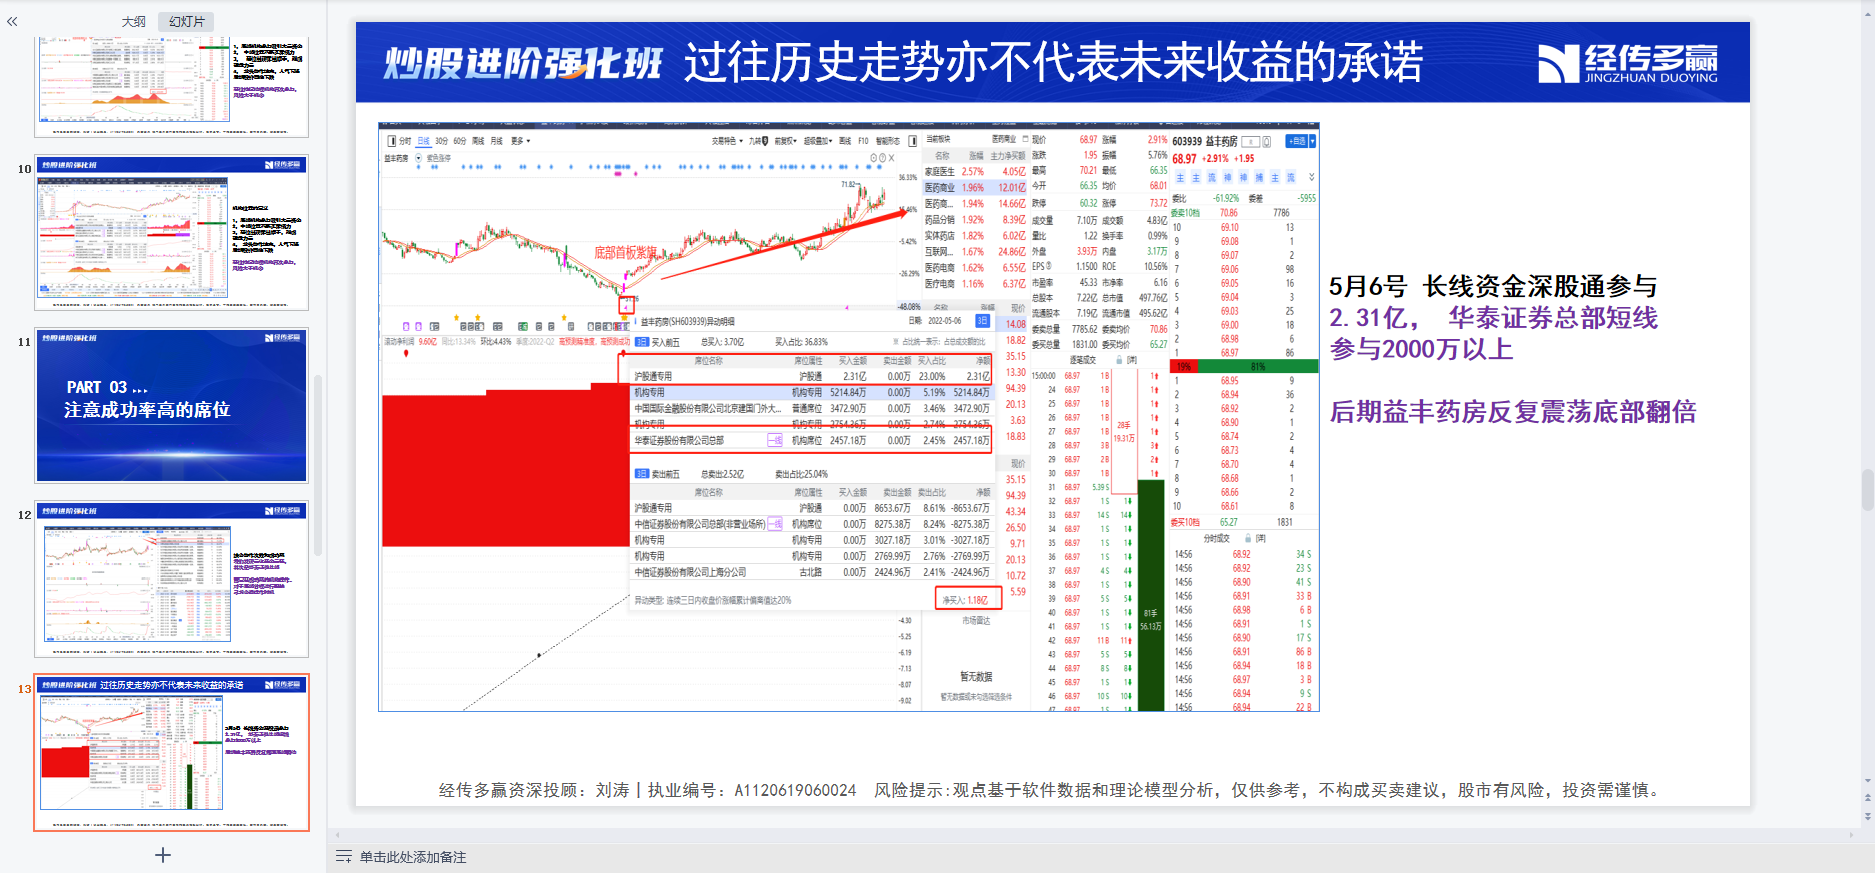
Task: Select the embedded stock chart image
Action: click(x=849, y=417)
